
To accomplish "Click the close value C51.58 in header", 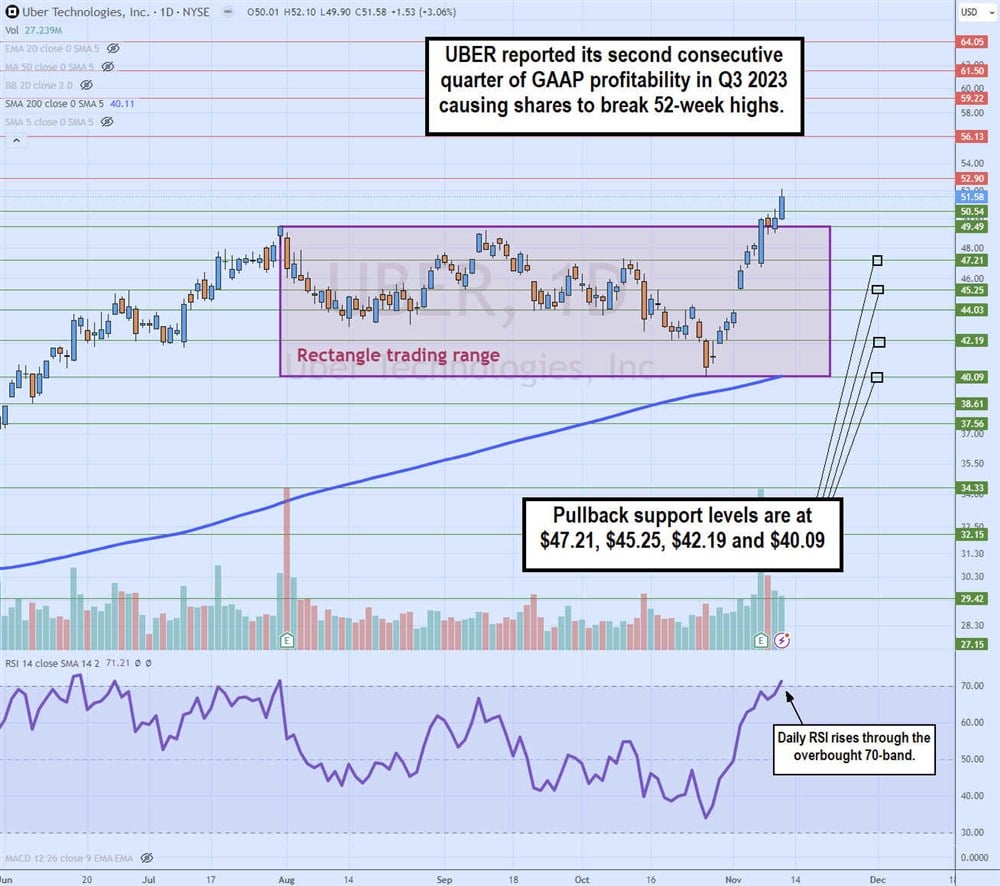I will 371,12.
